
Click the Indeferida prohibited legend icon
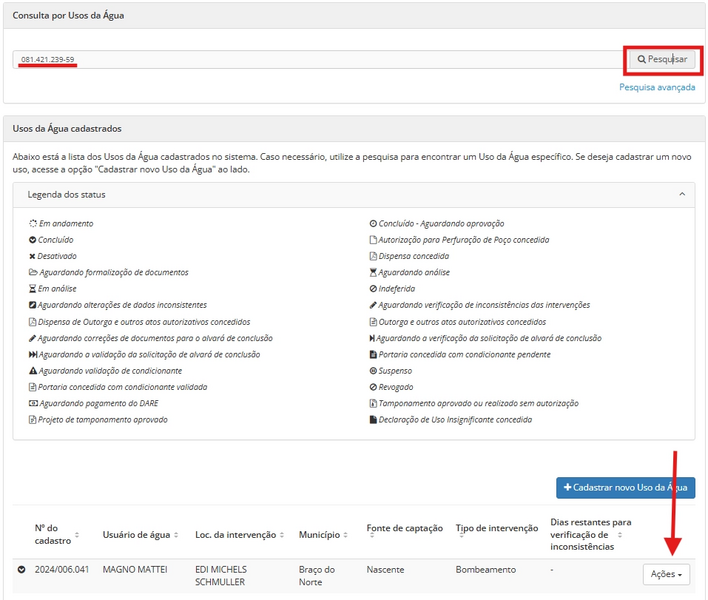pos(373,289)
